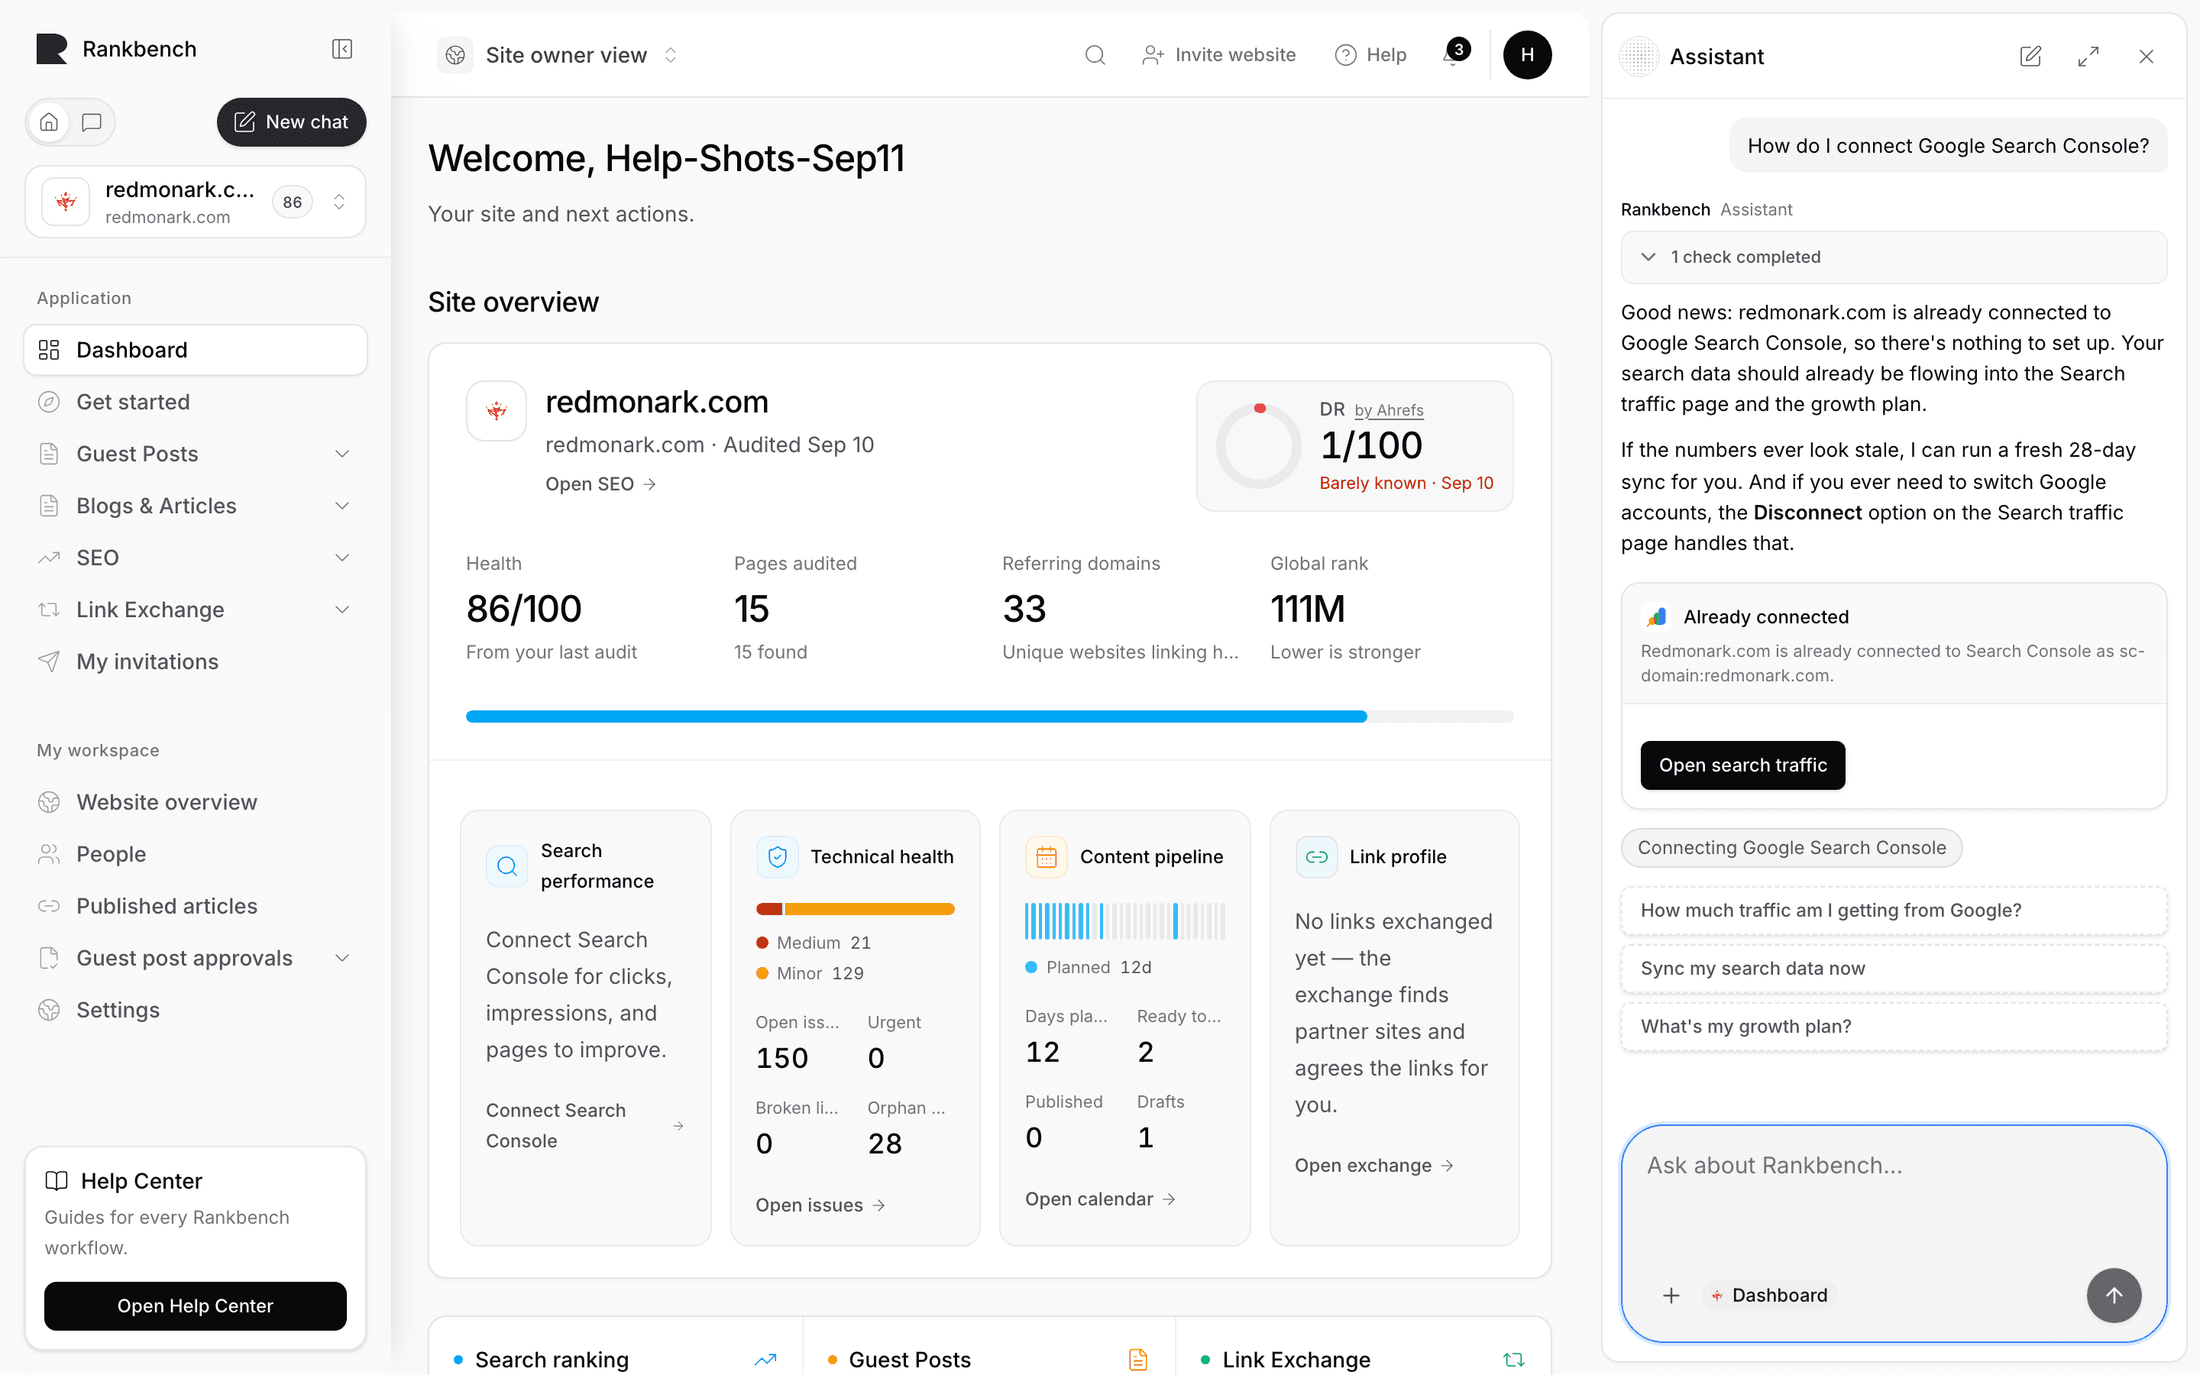Open the user avatar H menu
The width and height of the screenshot is (2200, 1375).
tap(1527, 55)
